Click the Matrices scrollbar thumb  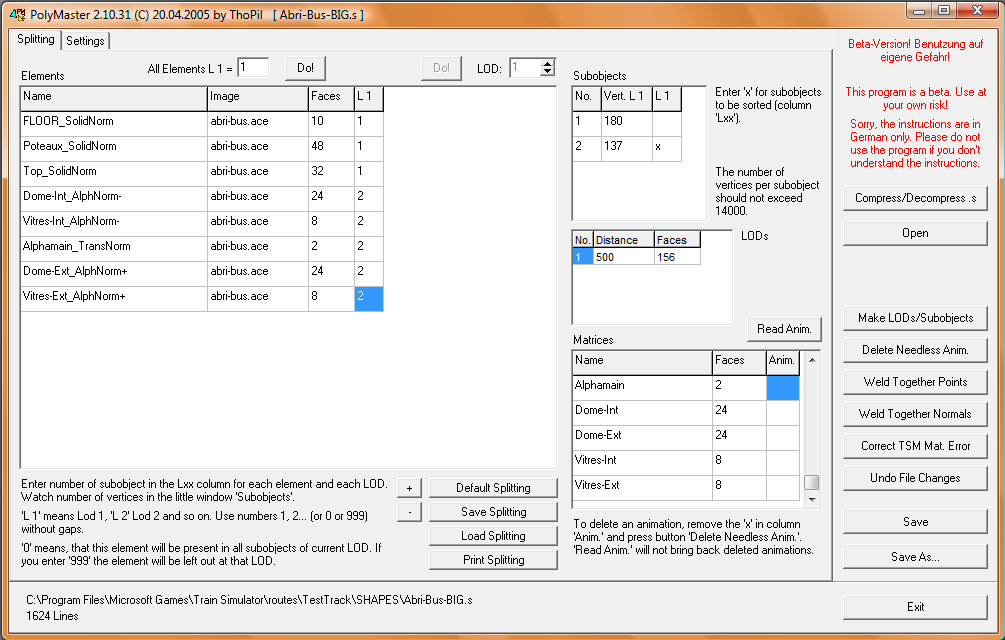[812, 482]
